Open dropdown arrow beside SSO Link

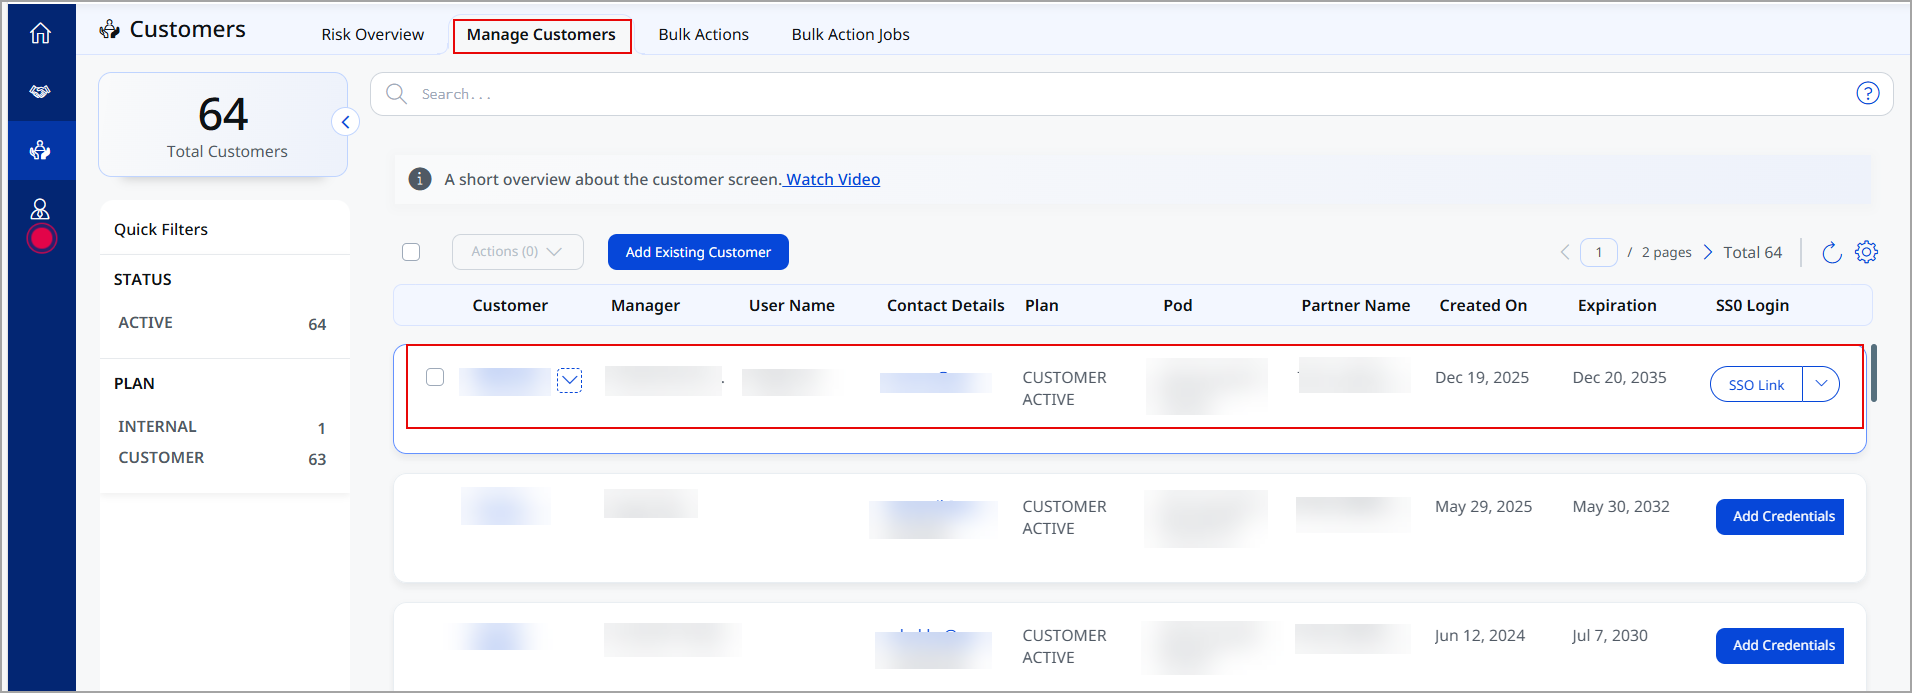pyautogui.click(x=1821, y=384)
